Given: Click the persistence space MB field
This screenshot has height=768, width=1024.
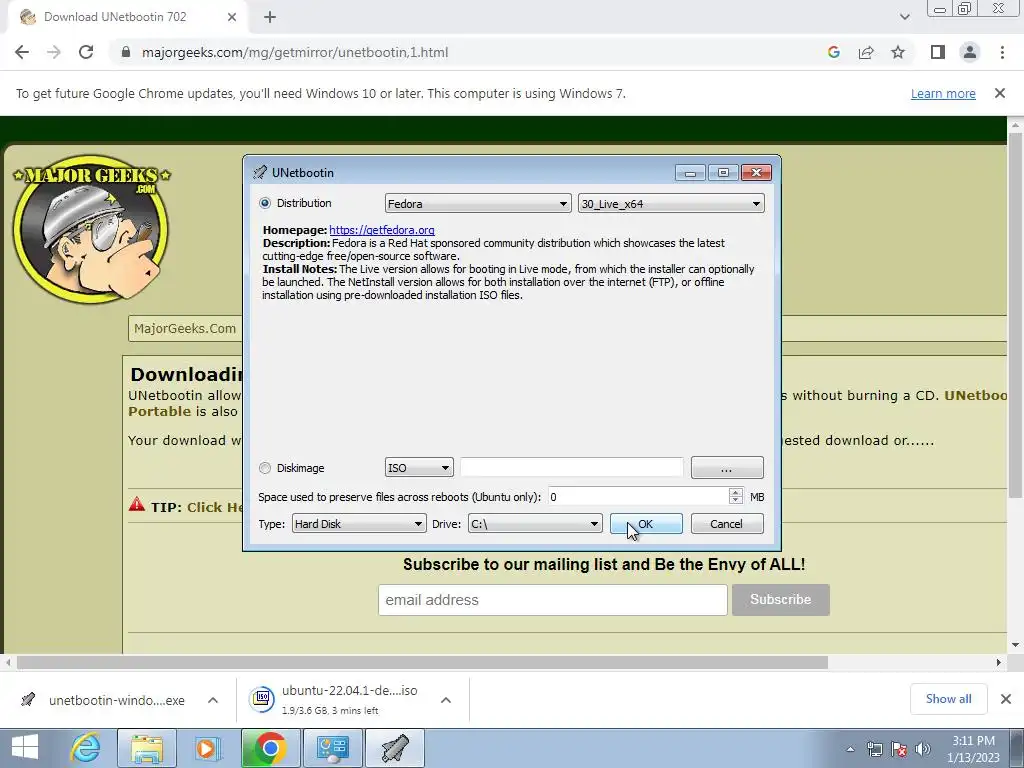Looking at the screenshot, I should (x=638, y=497).
